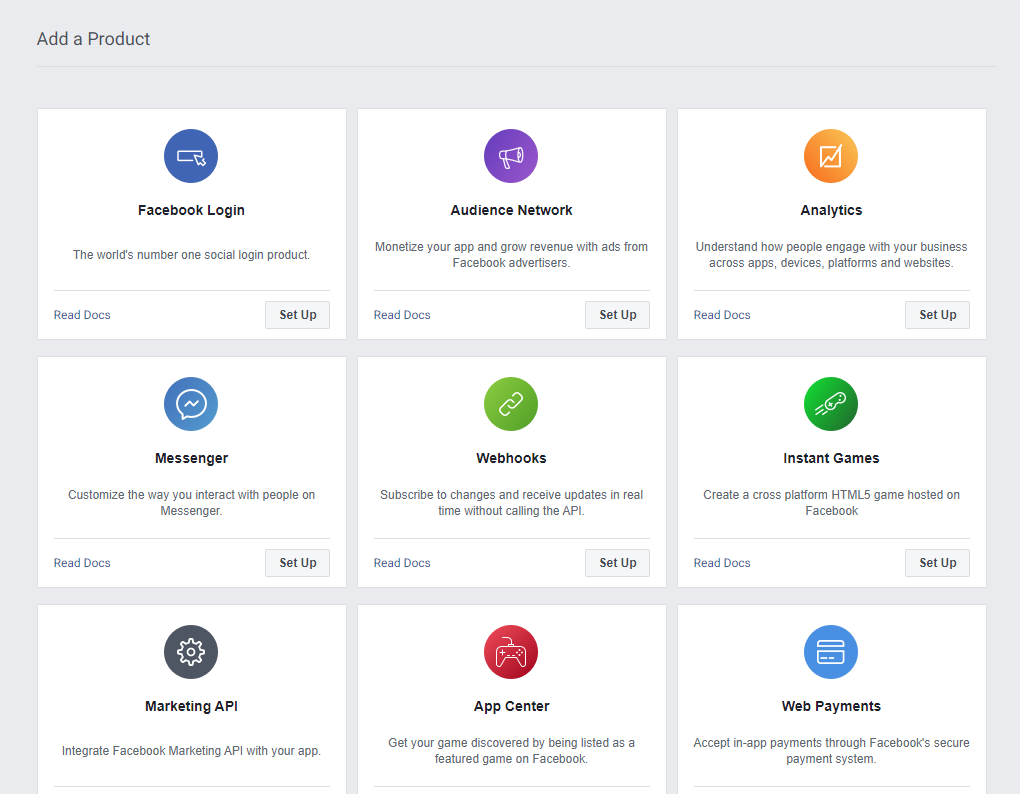Set up Messenger product
The image size is (1020, 794).
(297, 563)
